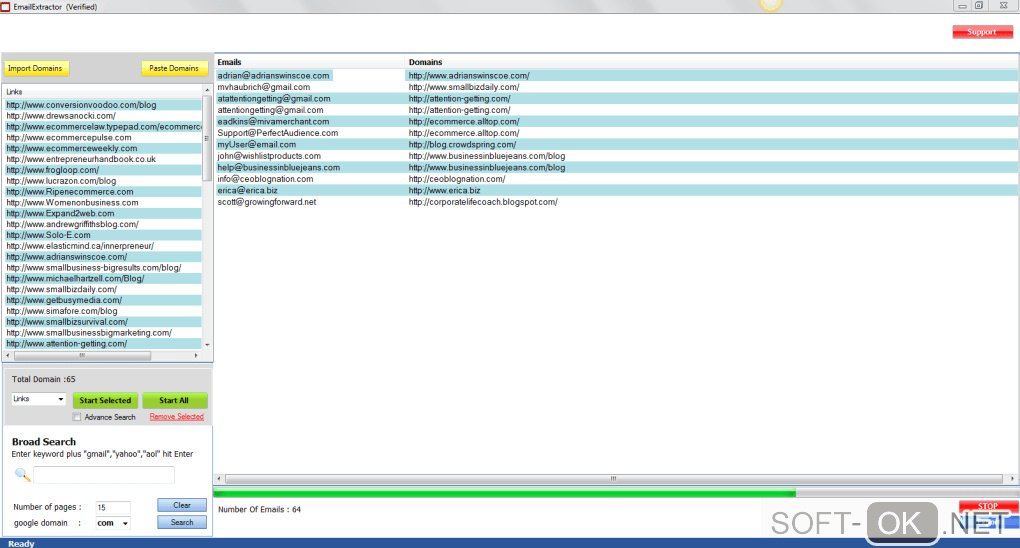
Task: Click the Import Domains button
Action: tap(35, 68)
